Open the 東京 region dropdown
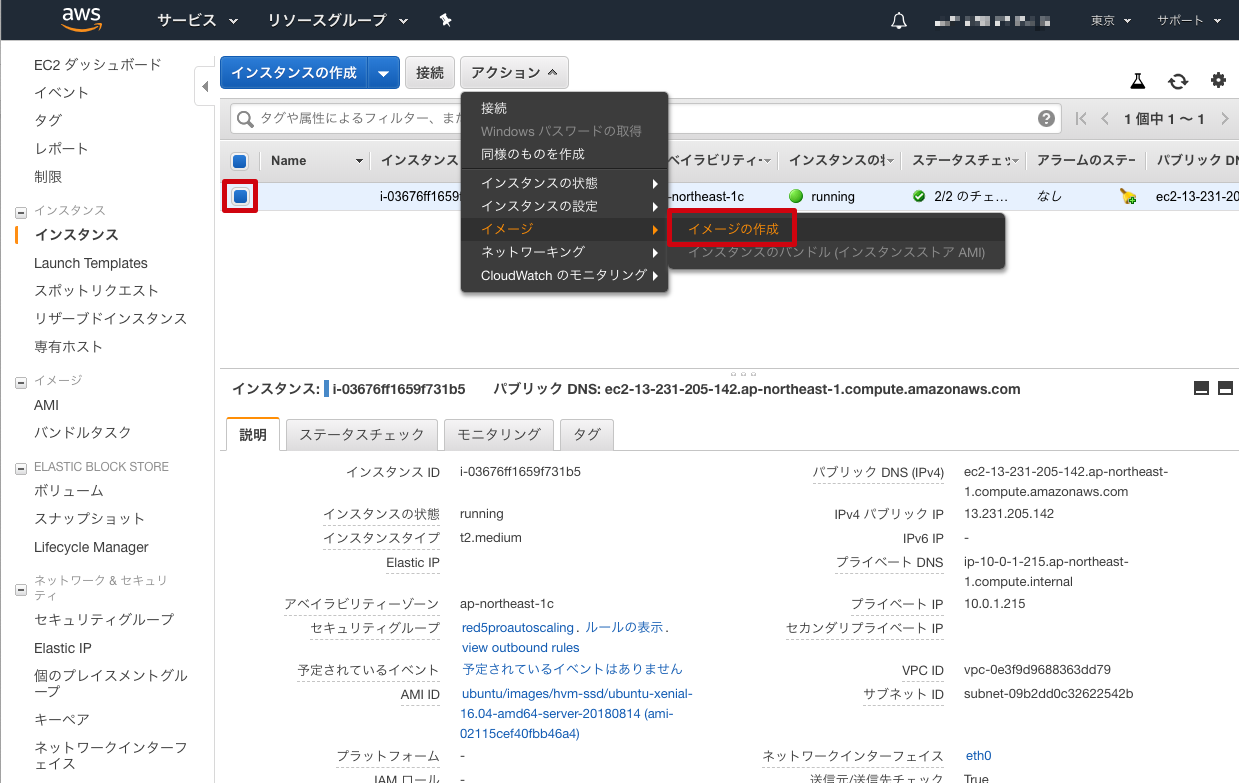Image resolution: width=1239 pixels, height=783 pixels. pyautogui.click(x=1110, y=20)
